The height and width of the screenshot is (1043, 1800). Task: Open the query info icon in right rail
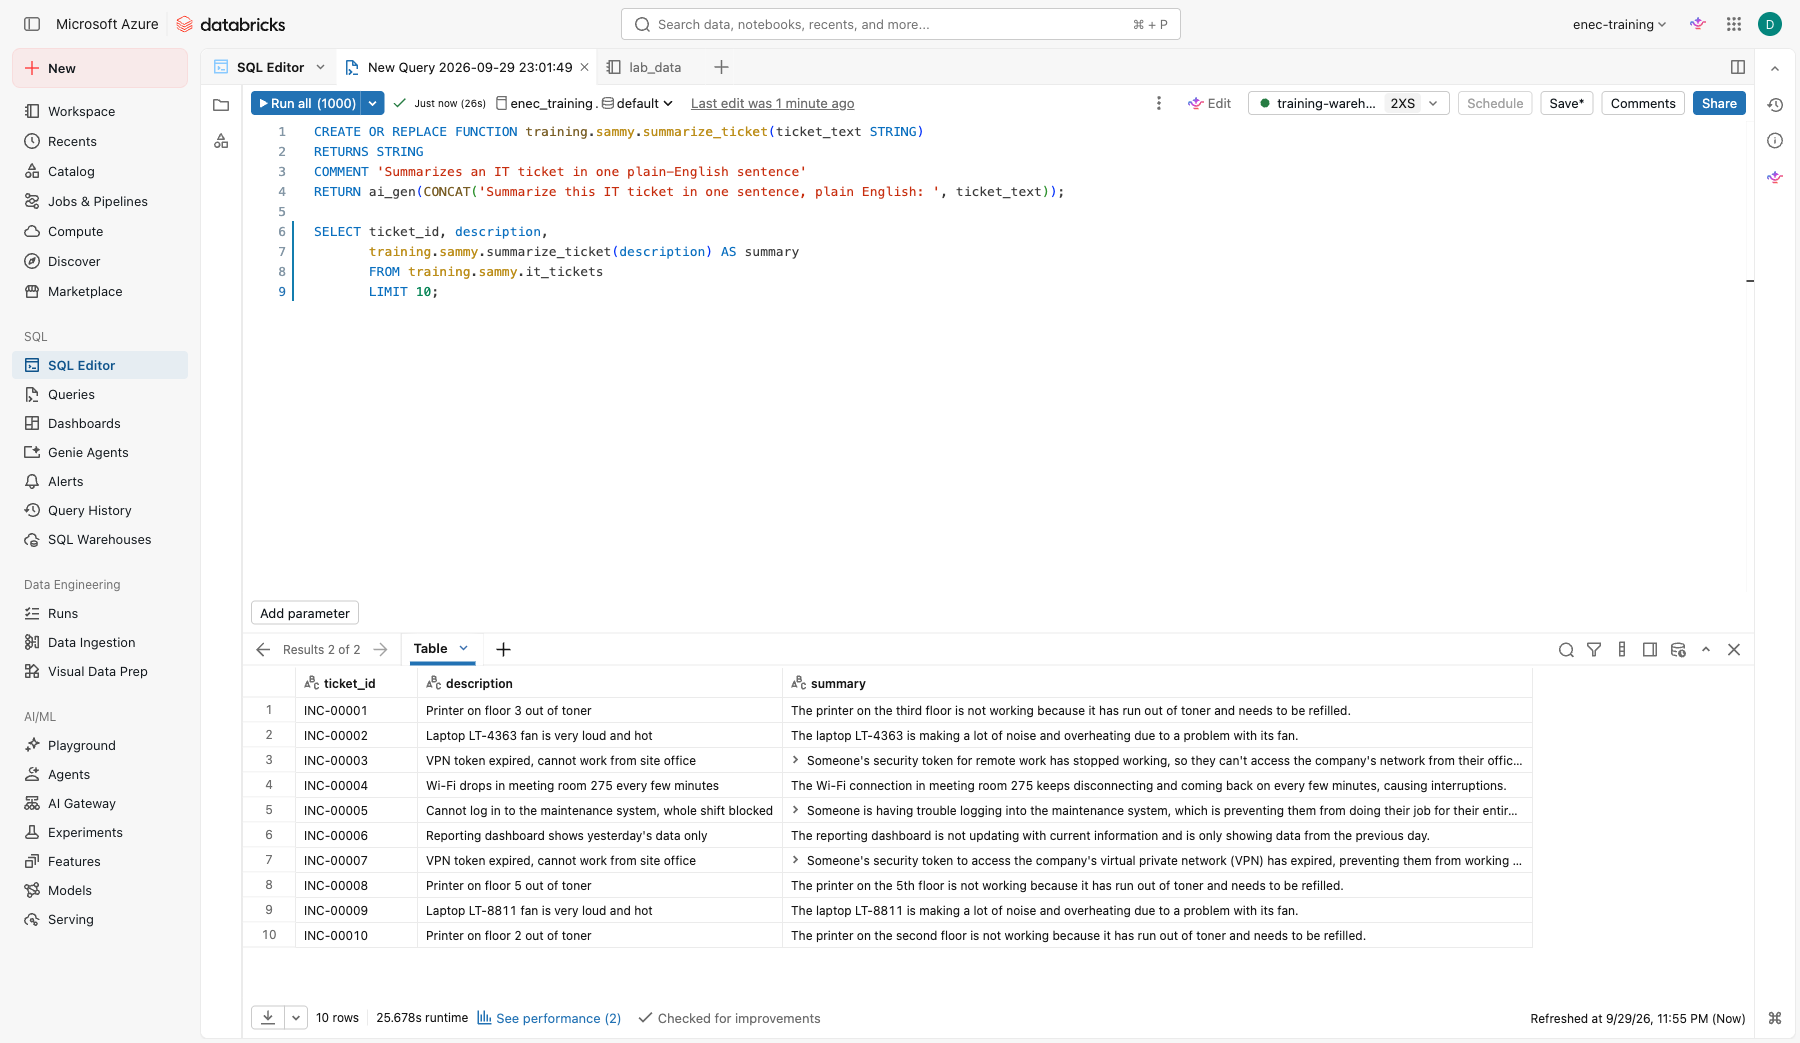pos(1775,141)
